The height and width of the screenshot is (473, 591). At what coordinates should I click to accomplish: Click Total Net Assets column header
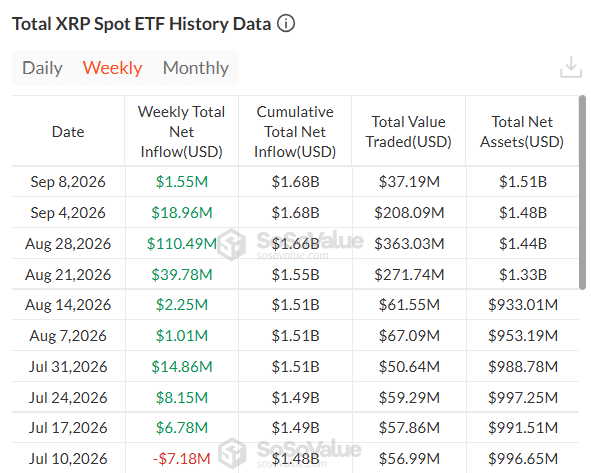click(x=522, y=132)
